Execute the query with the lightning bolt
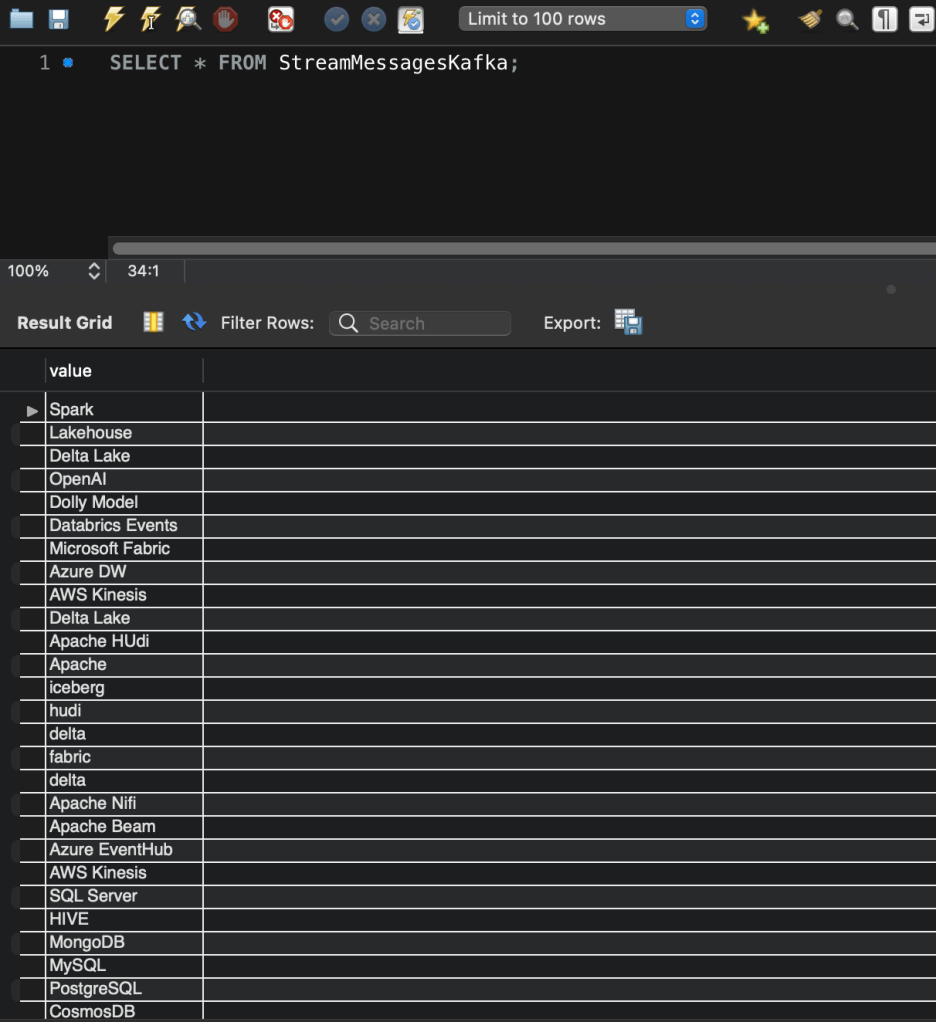The height and width of the screenshot is (1022, 936). tap(114, 19)
